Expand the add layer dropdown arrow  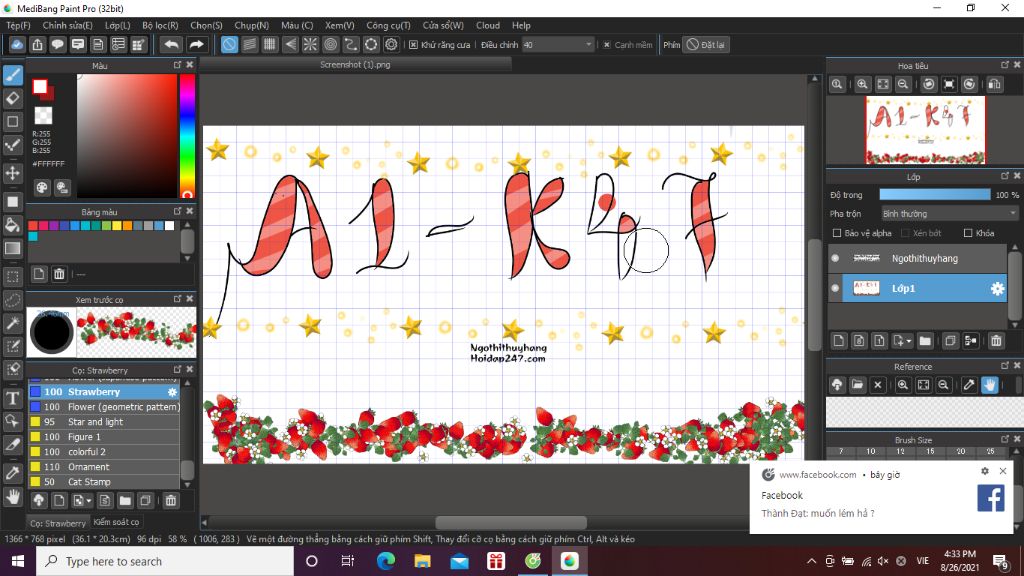[908, 341]
